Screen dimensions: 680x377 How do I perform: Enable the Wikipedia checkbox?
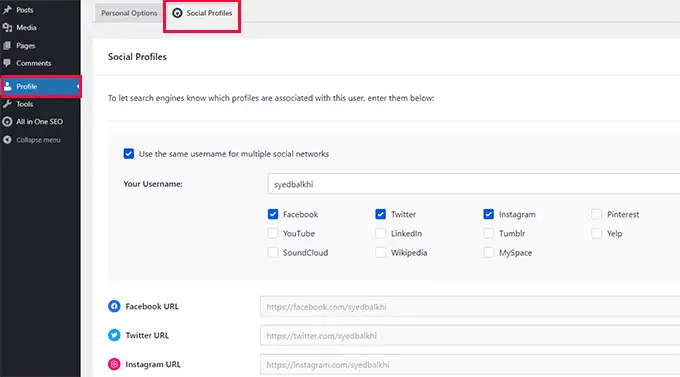click(x=380, y=252)
